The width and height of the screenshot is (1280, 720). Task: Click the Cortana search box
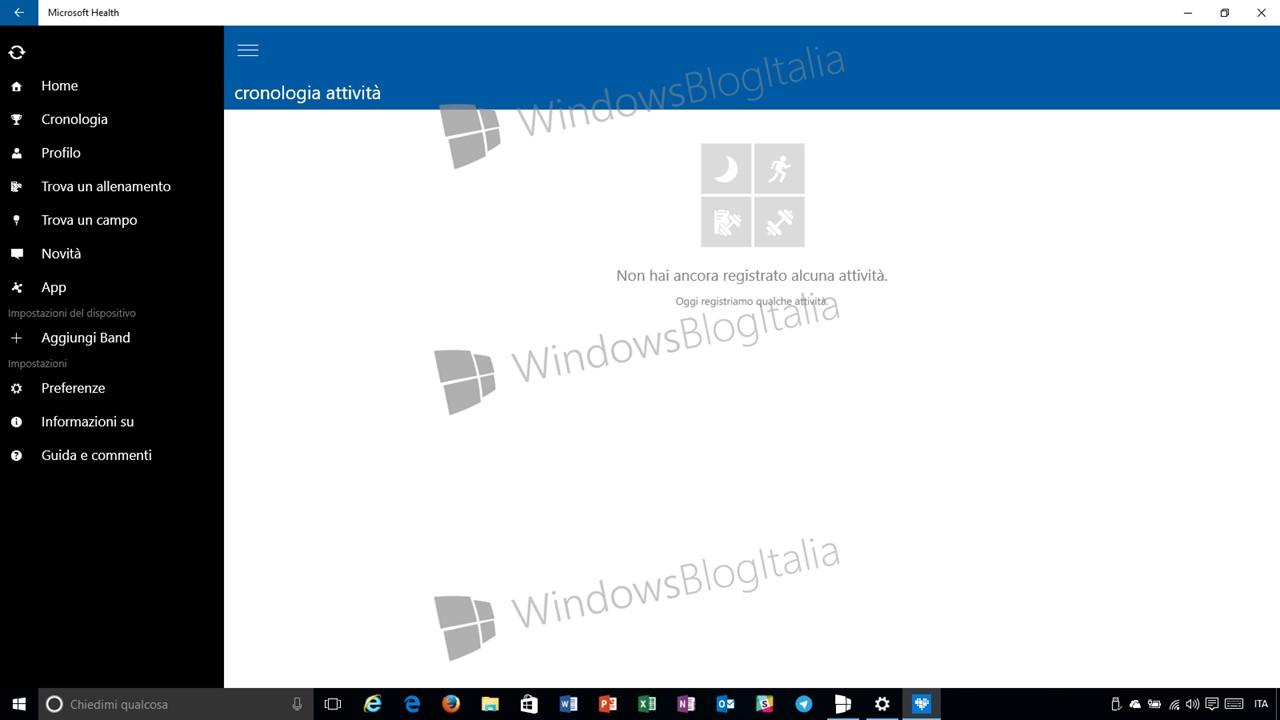[x=176, y=704]
